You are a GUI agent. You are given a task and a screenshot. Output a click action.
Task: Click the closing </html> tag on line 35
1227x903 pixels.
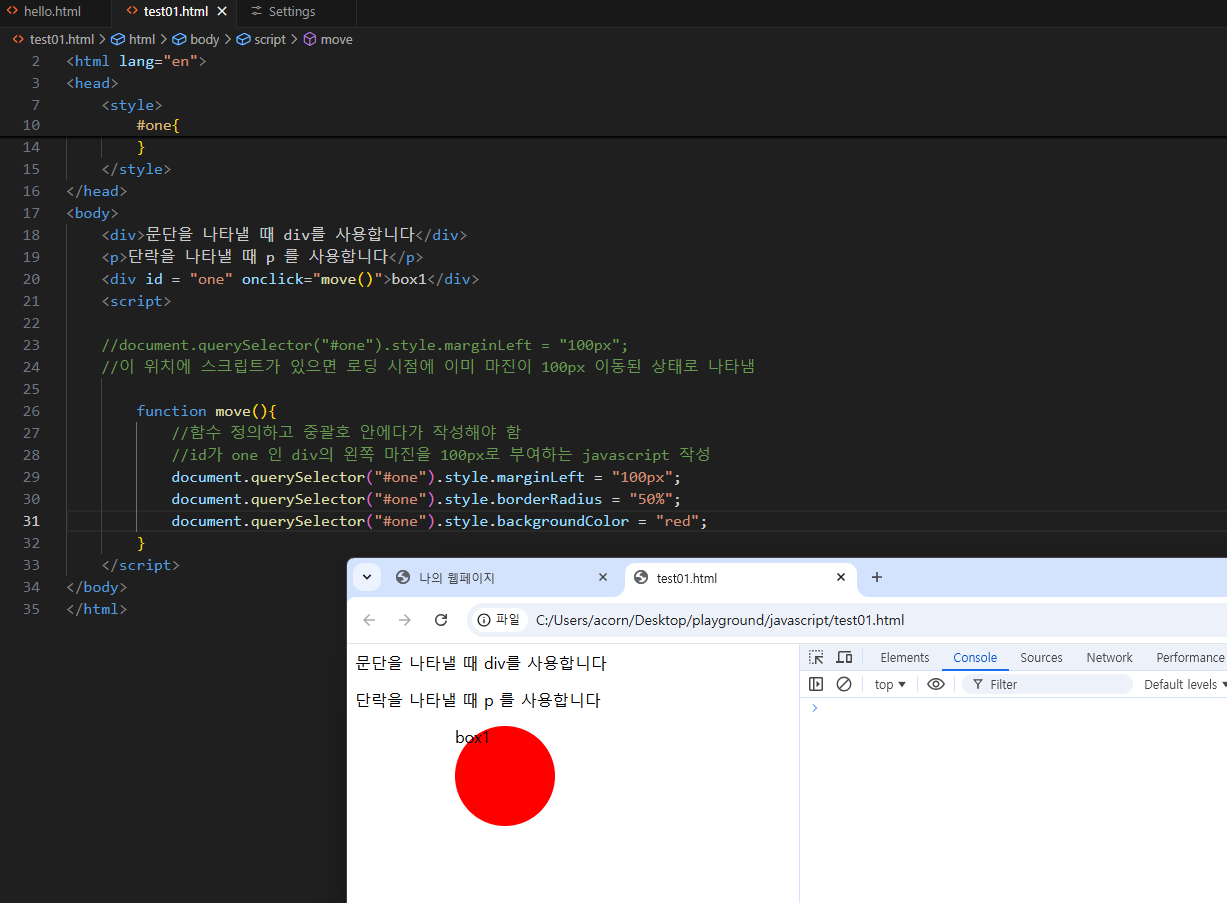coord(97,609)
